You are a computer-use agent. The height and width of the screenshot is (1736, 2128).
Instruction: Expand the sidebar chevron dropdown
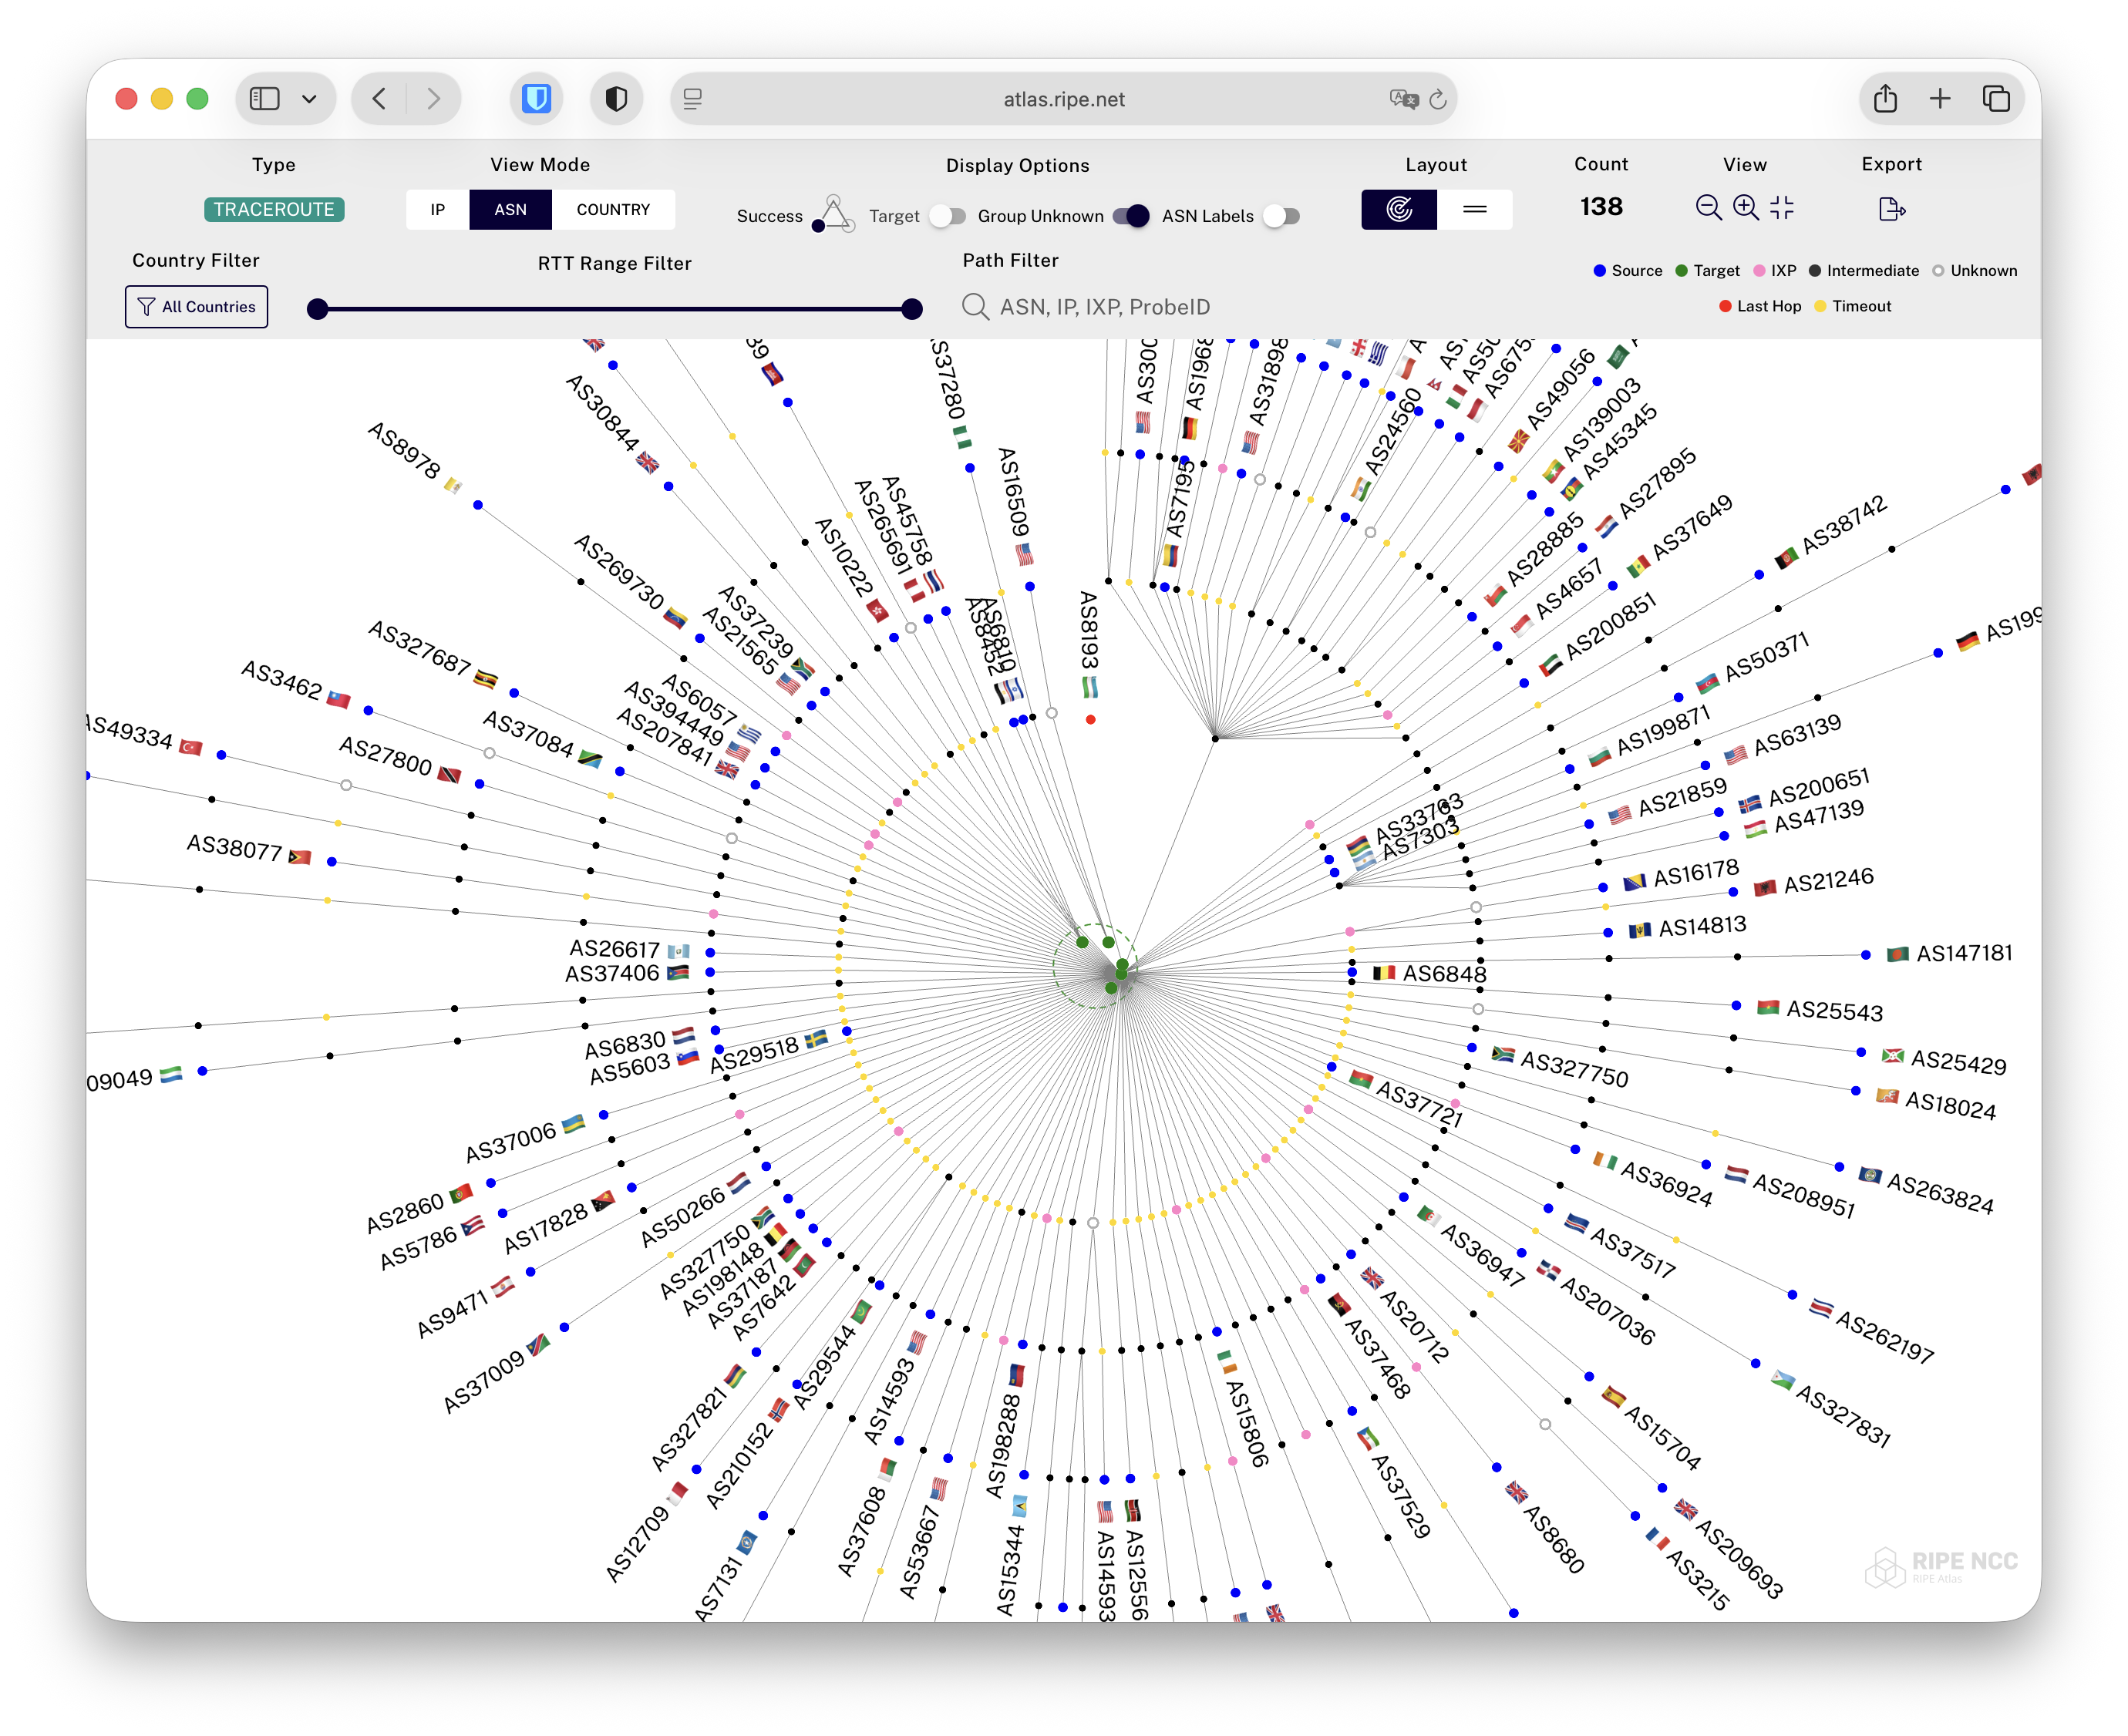coord(309,99)
